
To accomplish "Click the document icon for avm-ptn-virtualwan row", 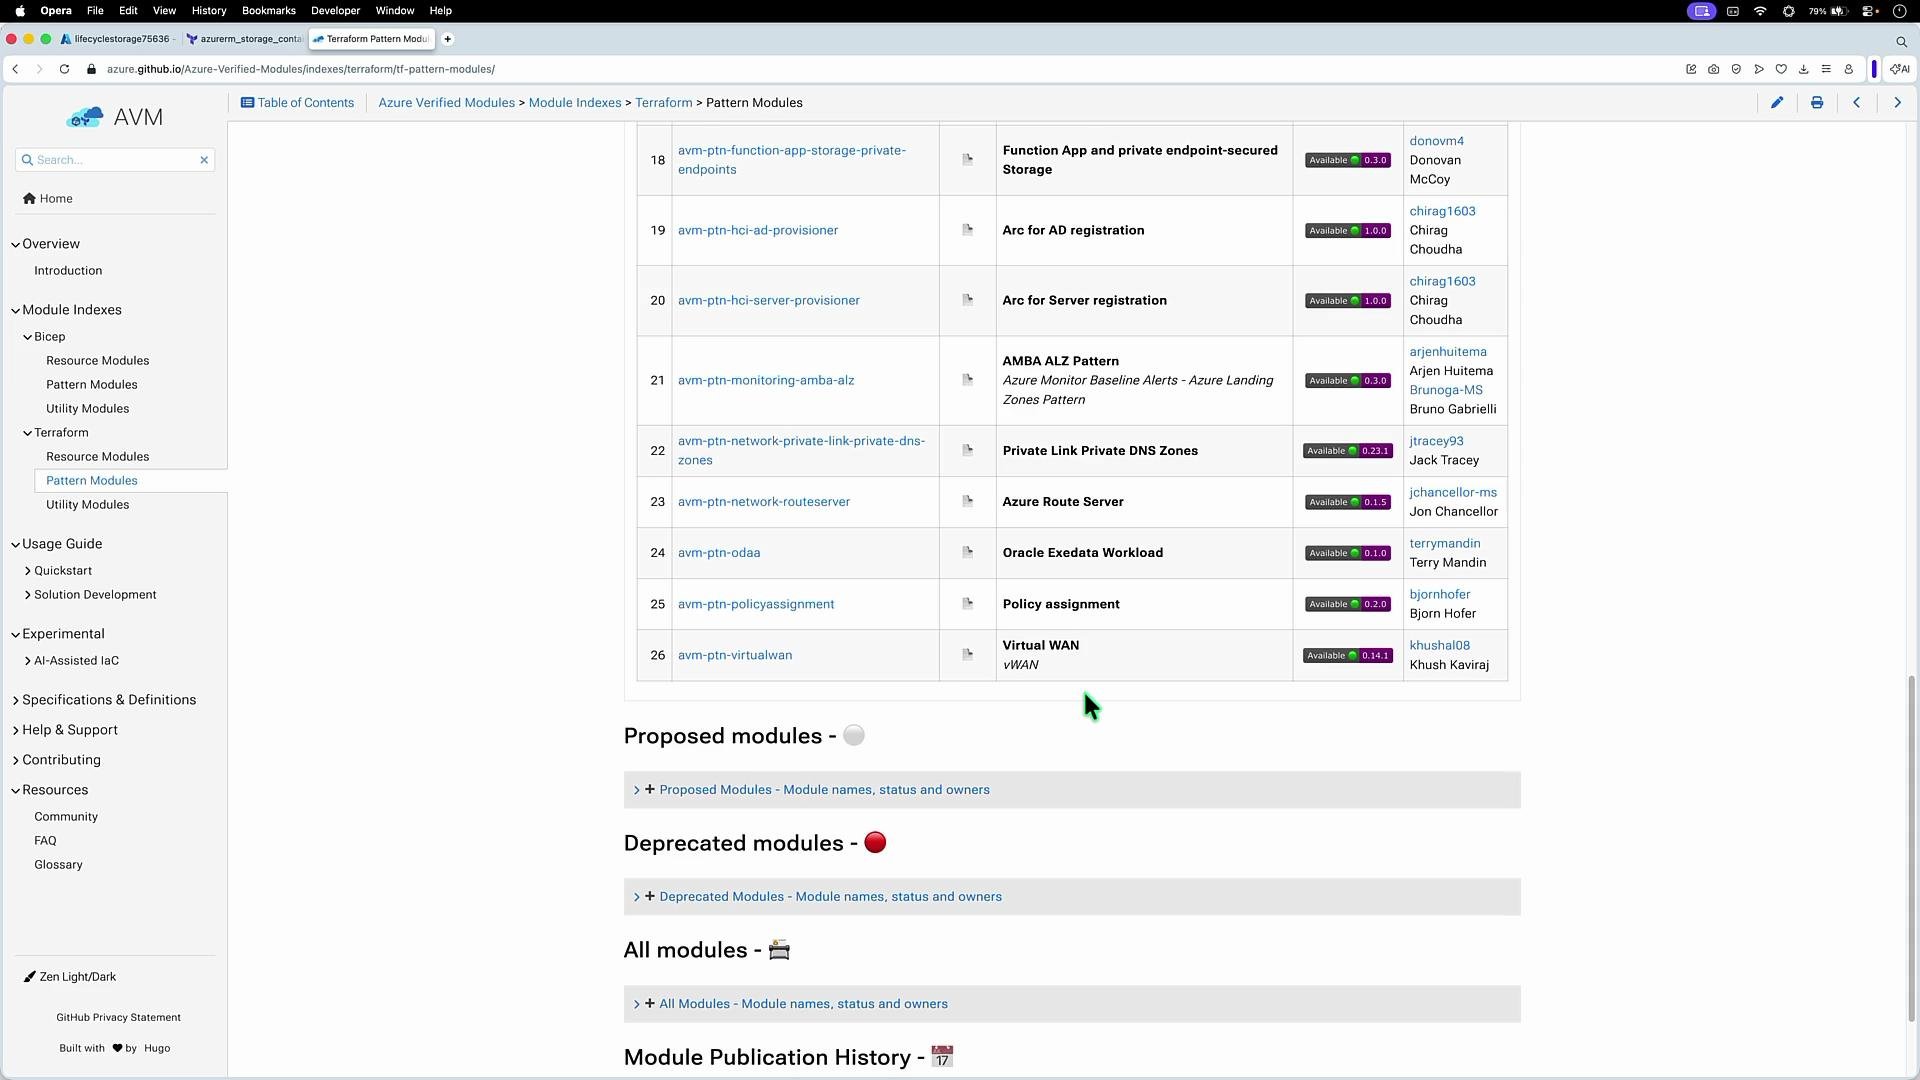I will click(x=967, y=654).
